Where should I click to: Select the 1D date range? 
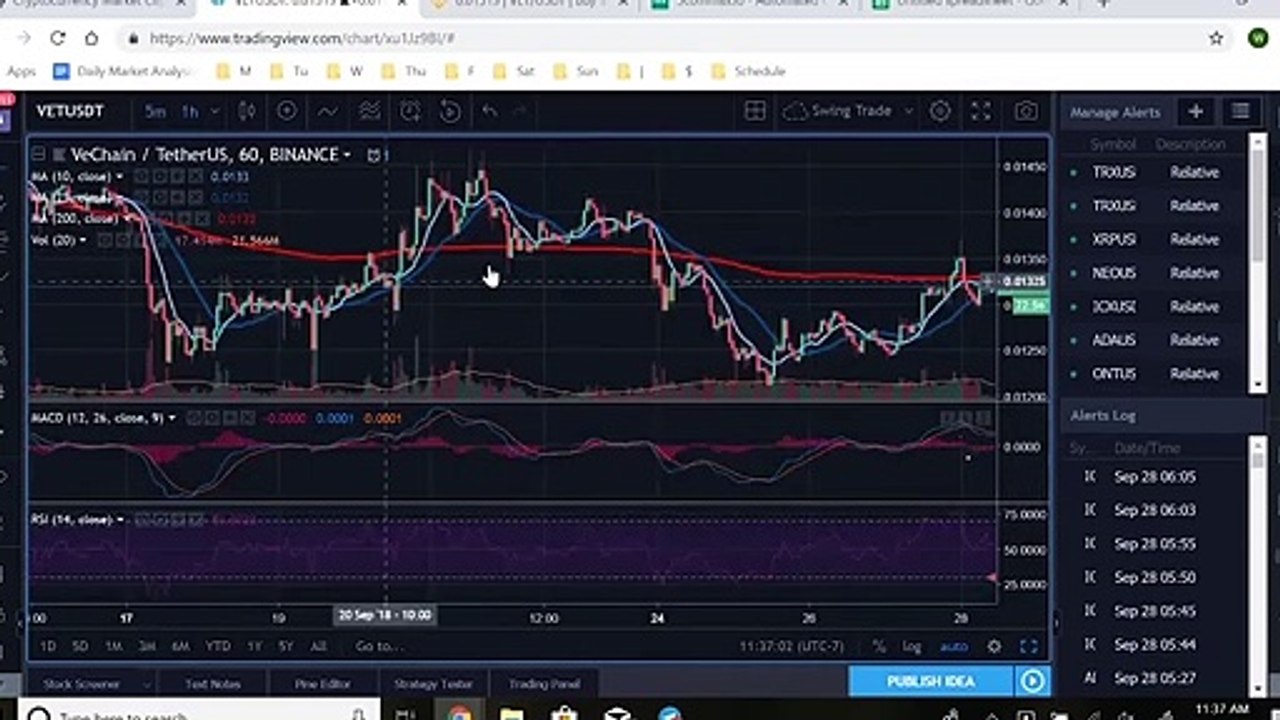[x=47, y=647]
